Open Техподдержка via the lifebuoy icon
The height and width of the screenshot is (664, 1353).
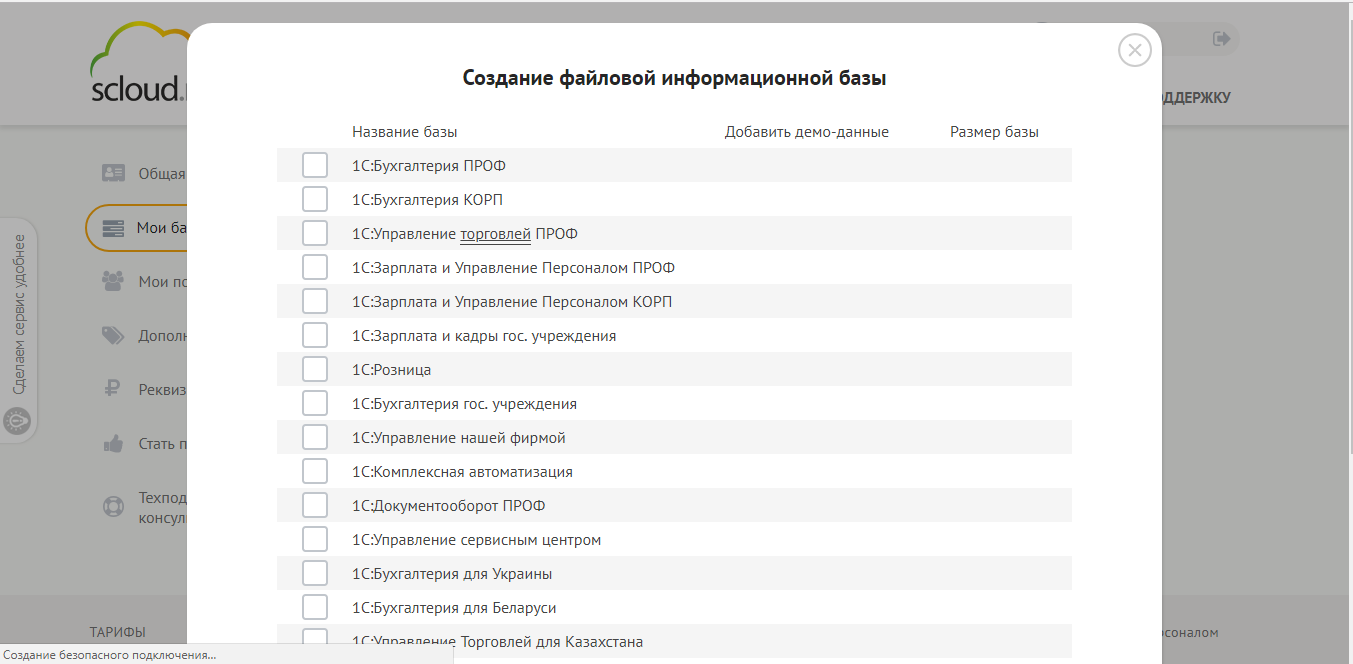(x=112, y=505)
